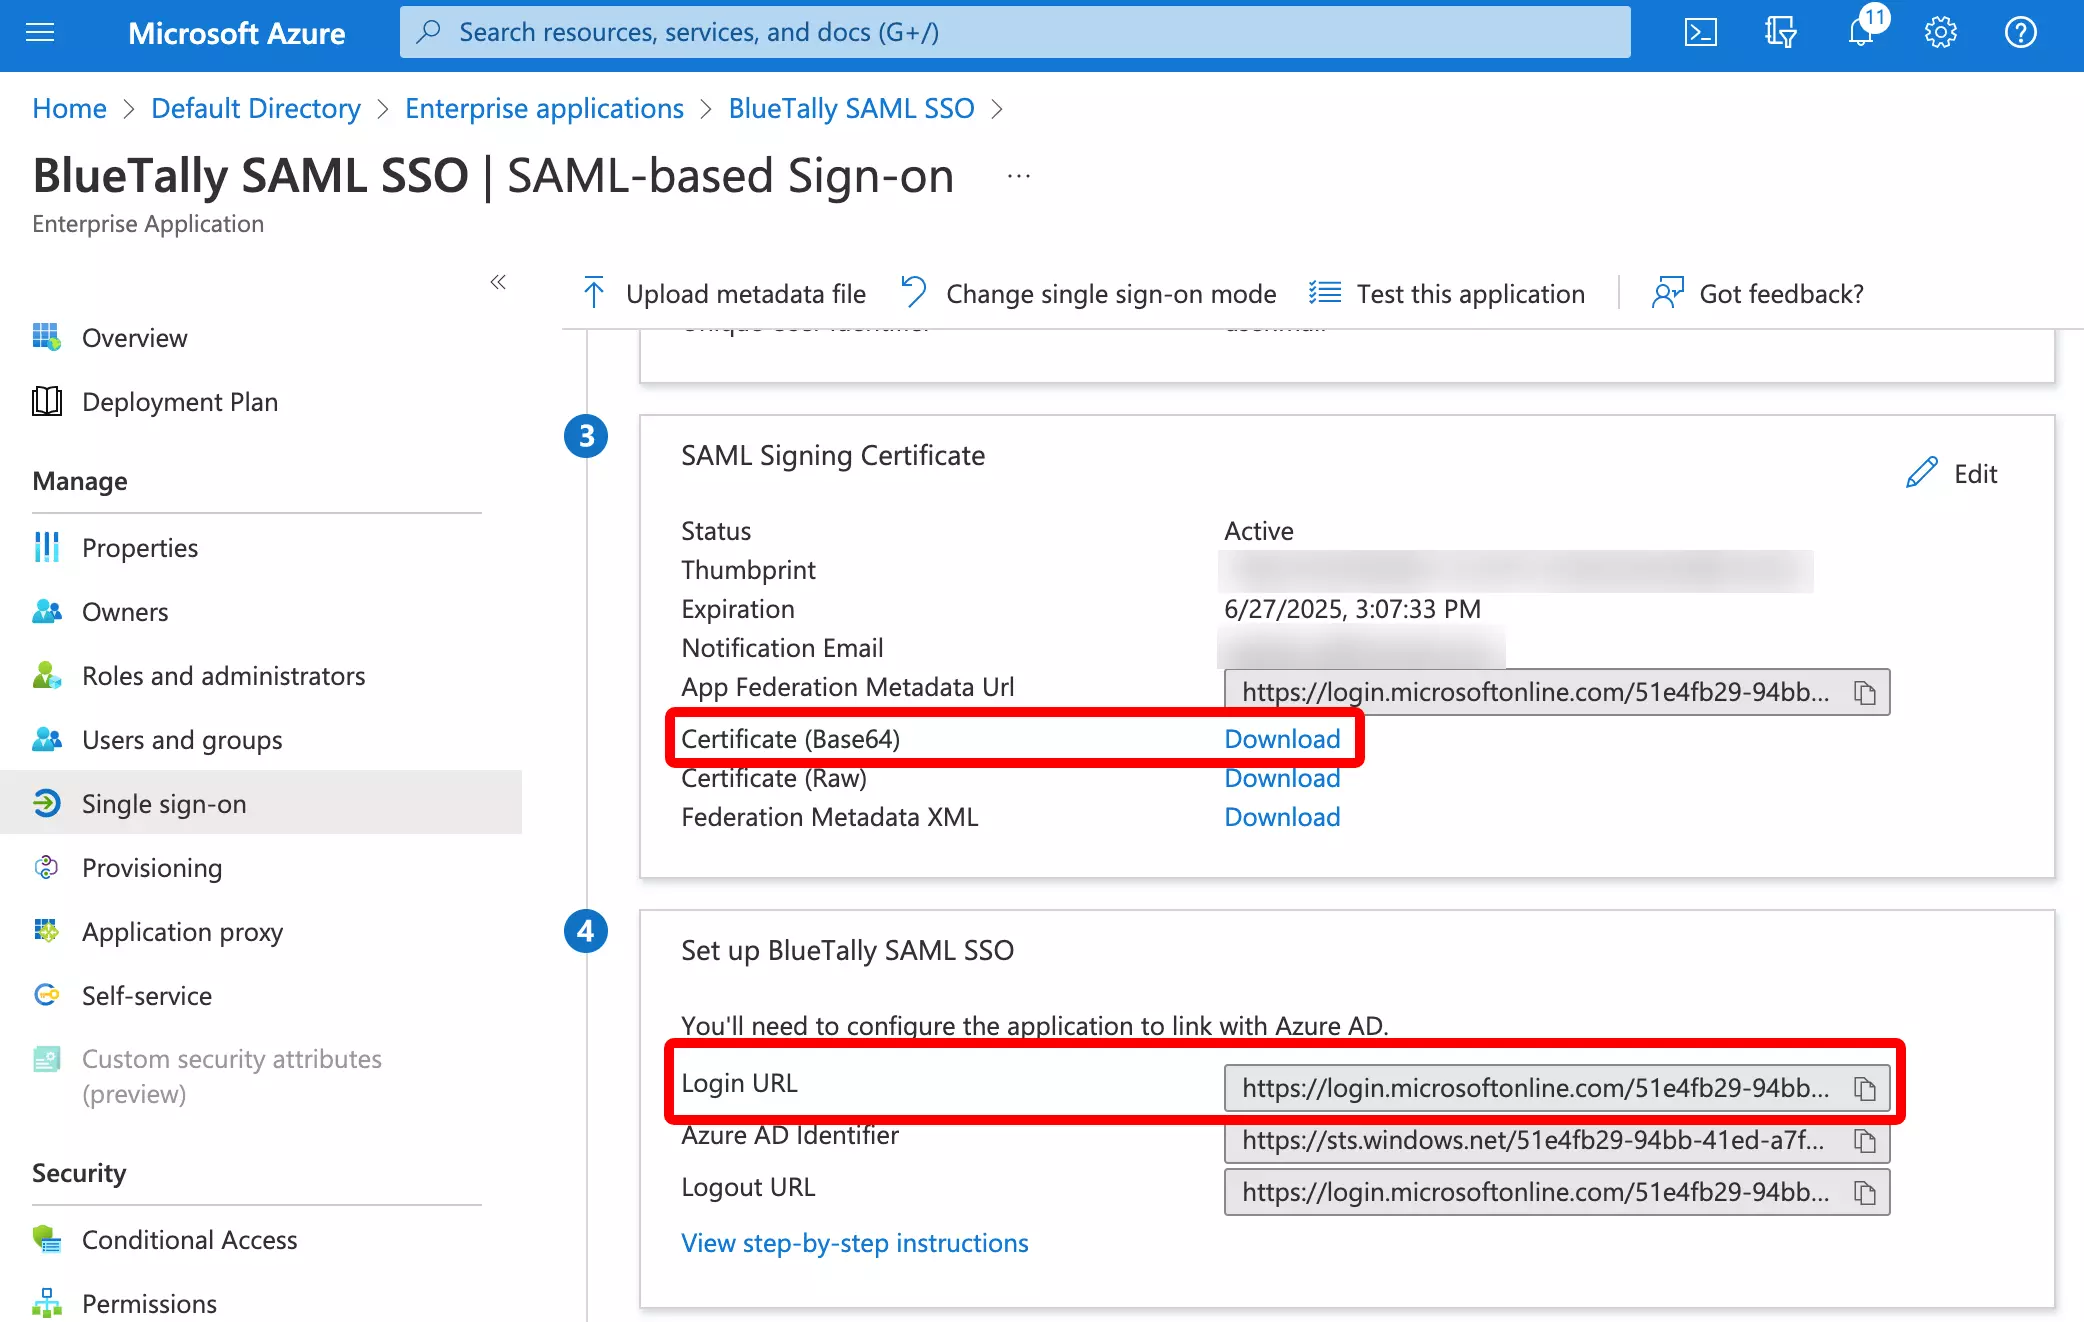The width and height of the screenshot is (2084, 1322).
Task: Click the expiration value 6/27/2025, 3:07:33 PM
Action: pos(1352,609)
